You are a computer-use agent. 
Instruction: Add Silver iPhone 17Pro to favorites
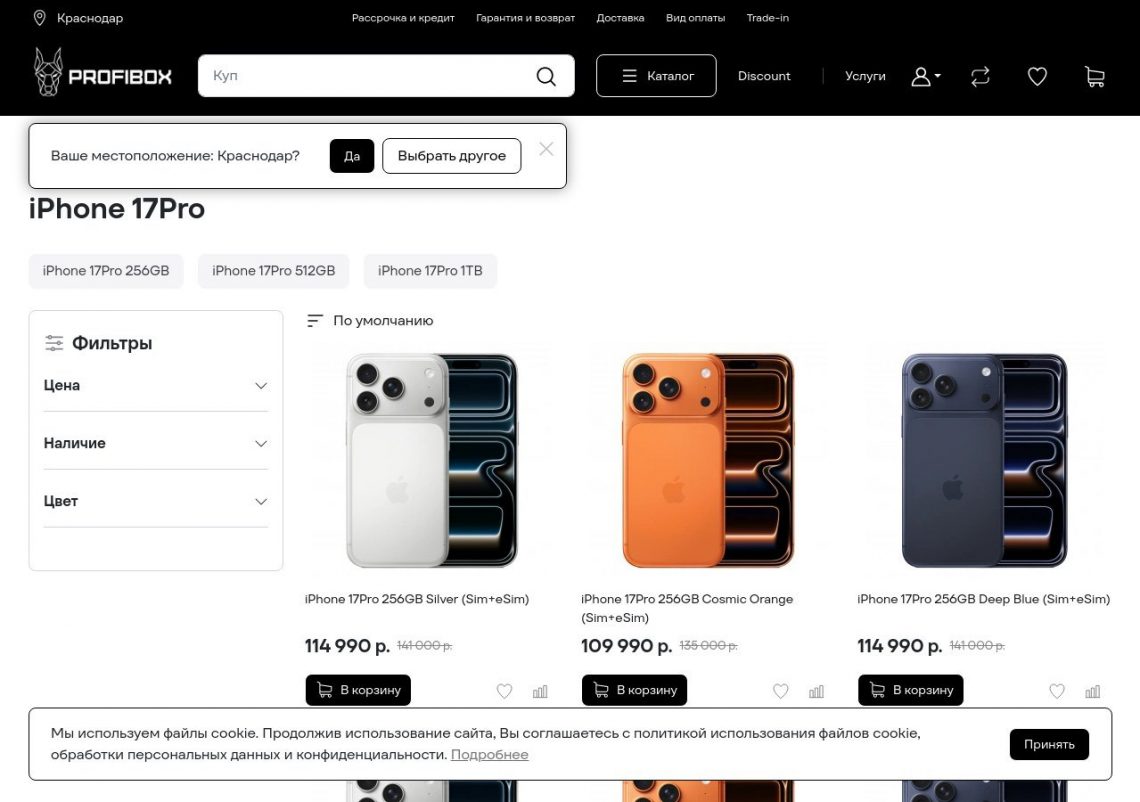click(x=504, y=691)
